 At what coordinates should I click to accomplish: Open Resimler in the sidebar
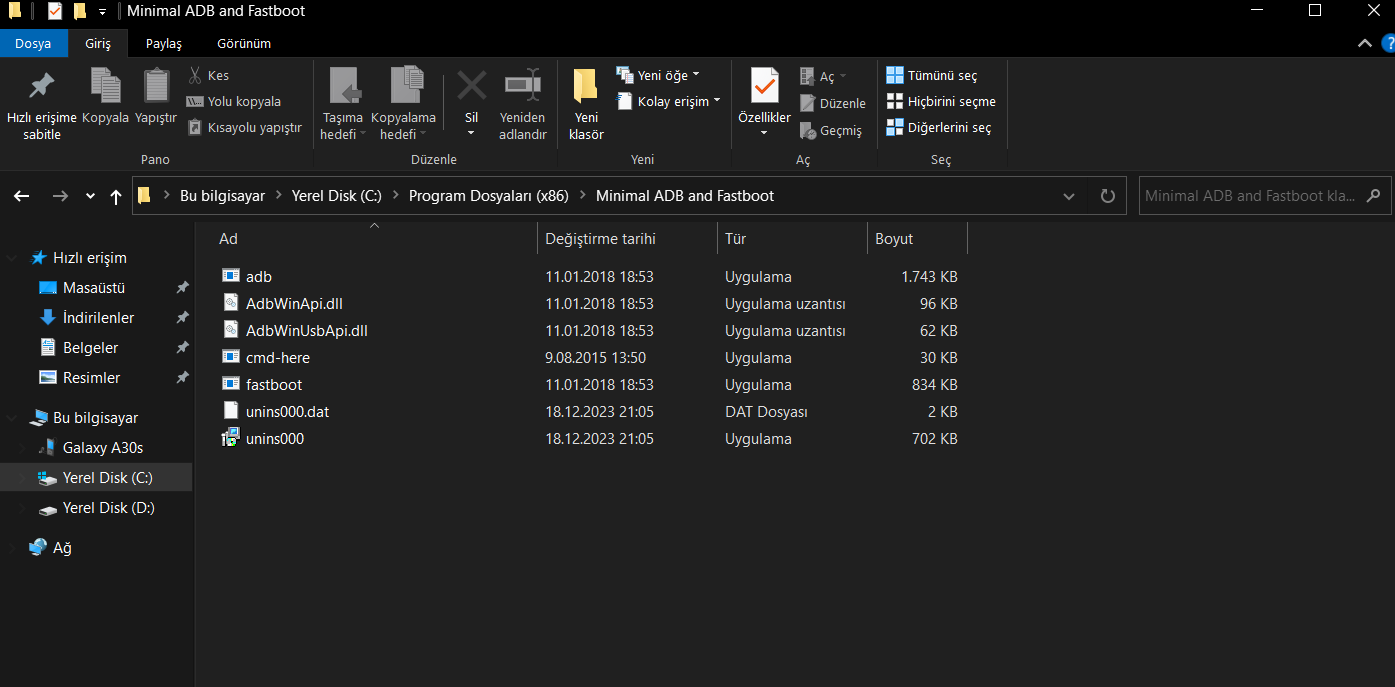coord(91,378)
